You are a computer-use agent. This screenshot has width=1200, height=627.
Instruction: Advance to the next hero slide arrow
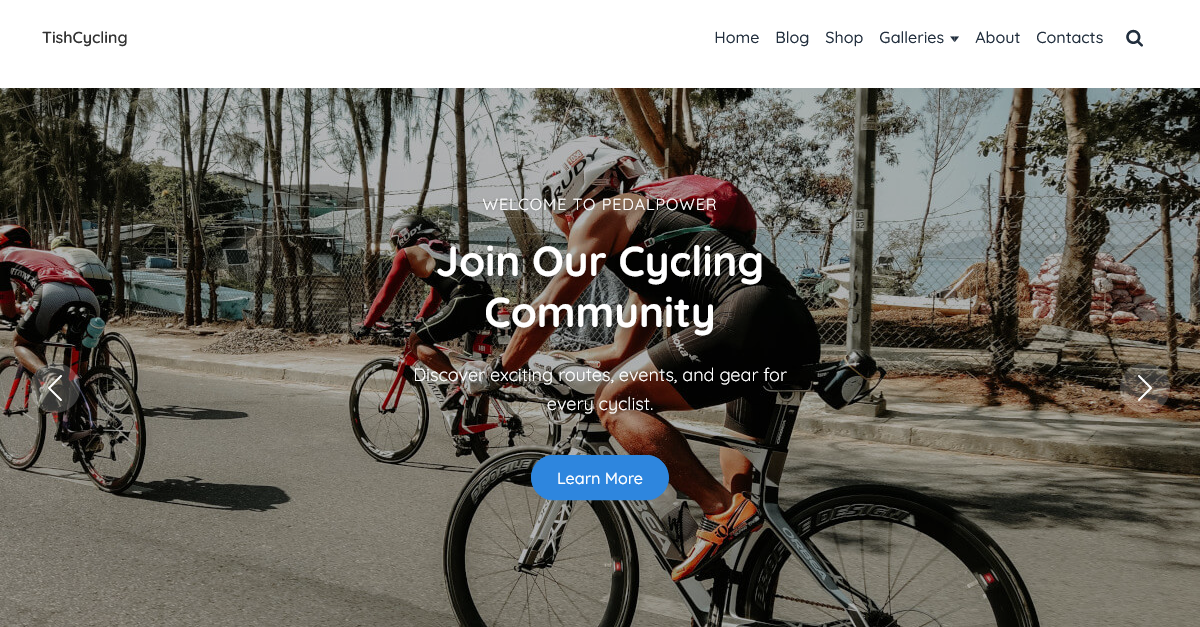click(x=1144, y=389)
